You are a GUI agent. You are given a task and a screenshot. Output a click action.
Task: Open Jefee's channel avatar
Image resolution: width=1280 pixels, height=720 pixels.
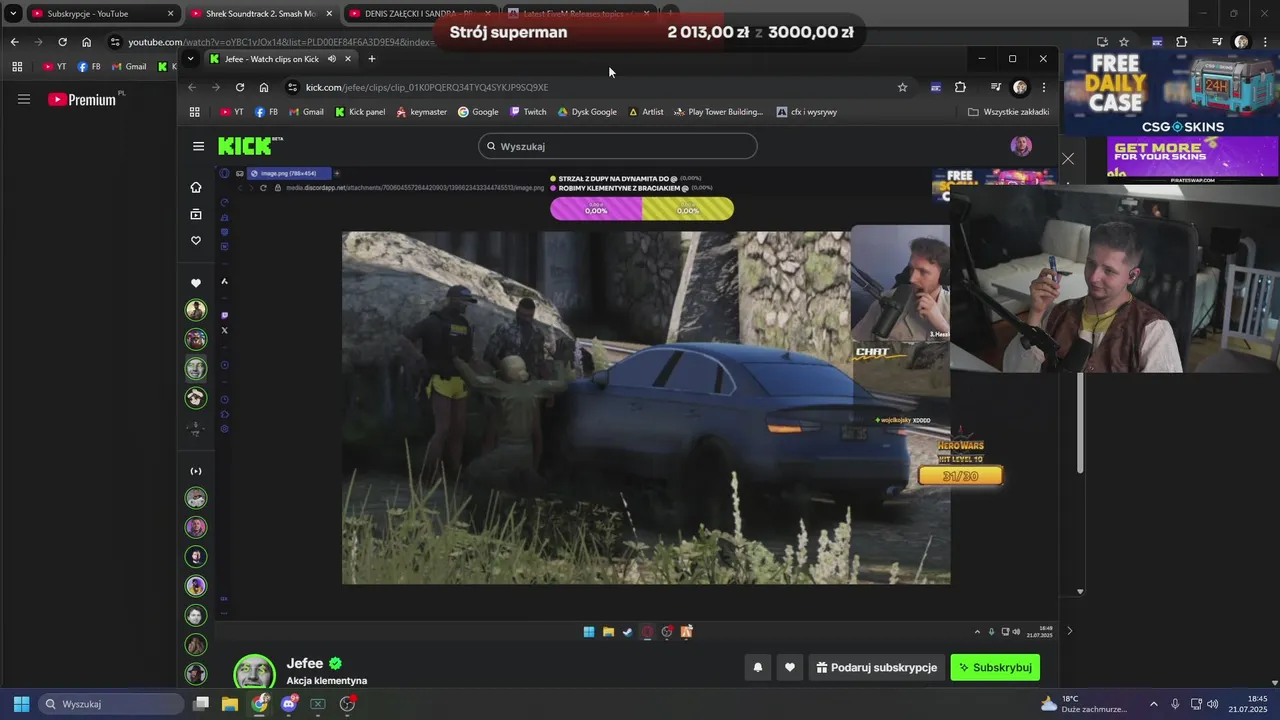254,673
